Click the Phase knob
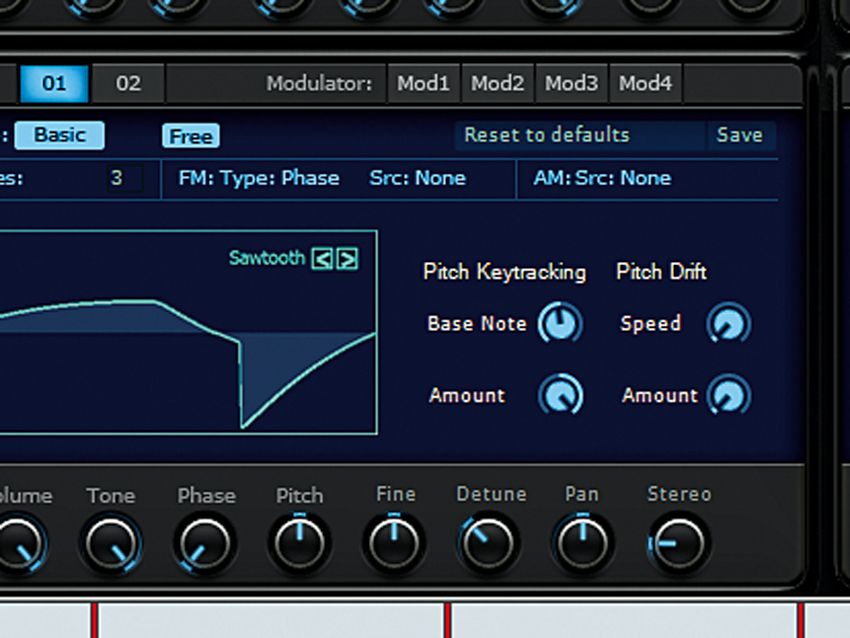The height and width of the screenshot is (638, 850). pyautogui.click(x=206, y=543)
